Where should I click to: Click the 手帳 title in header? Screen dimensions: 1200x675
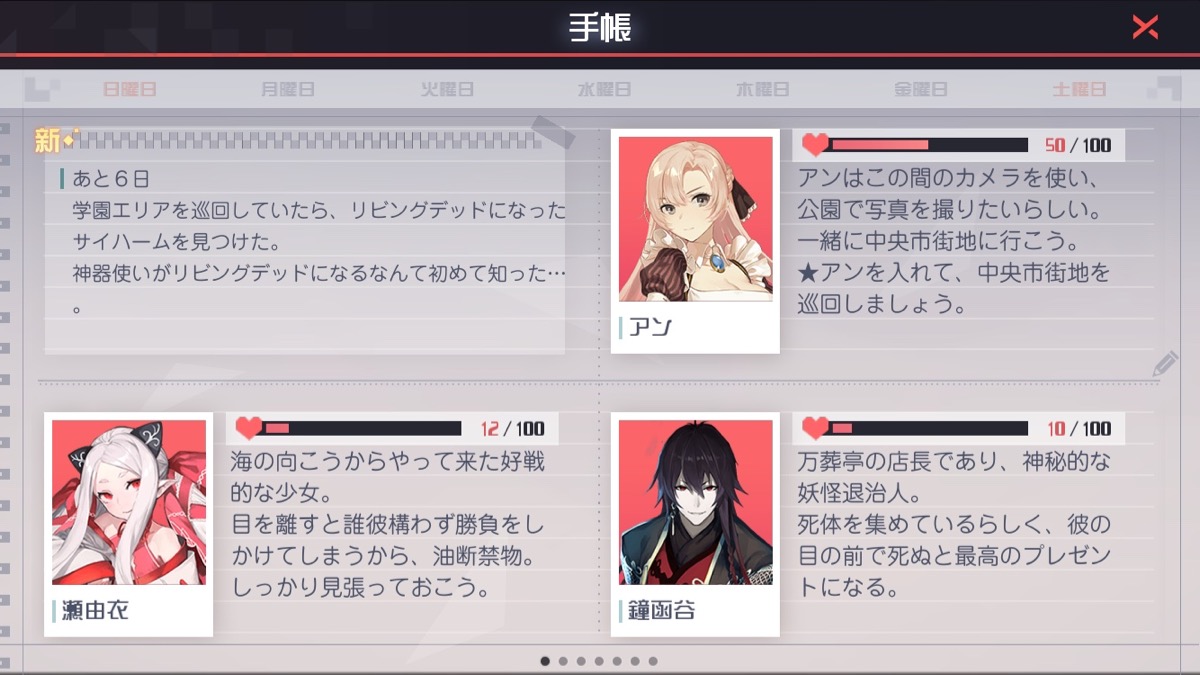600,27
